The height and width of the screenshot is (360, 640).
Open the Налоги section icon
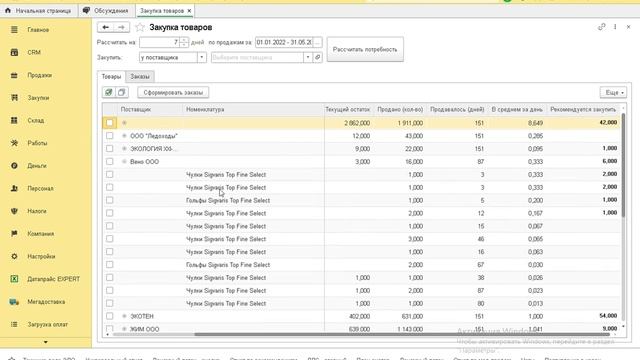(x=14, y=211)
